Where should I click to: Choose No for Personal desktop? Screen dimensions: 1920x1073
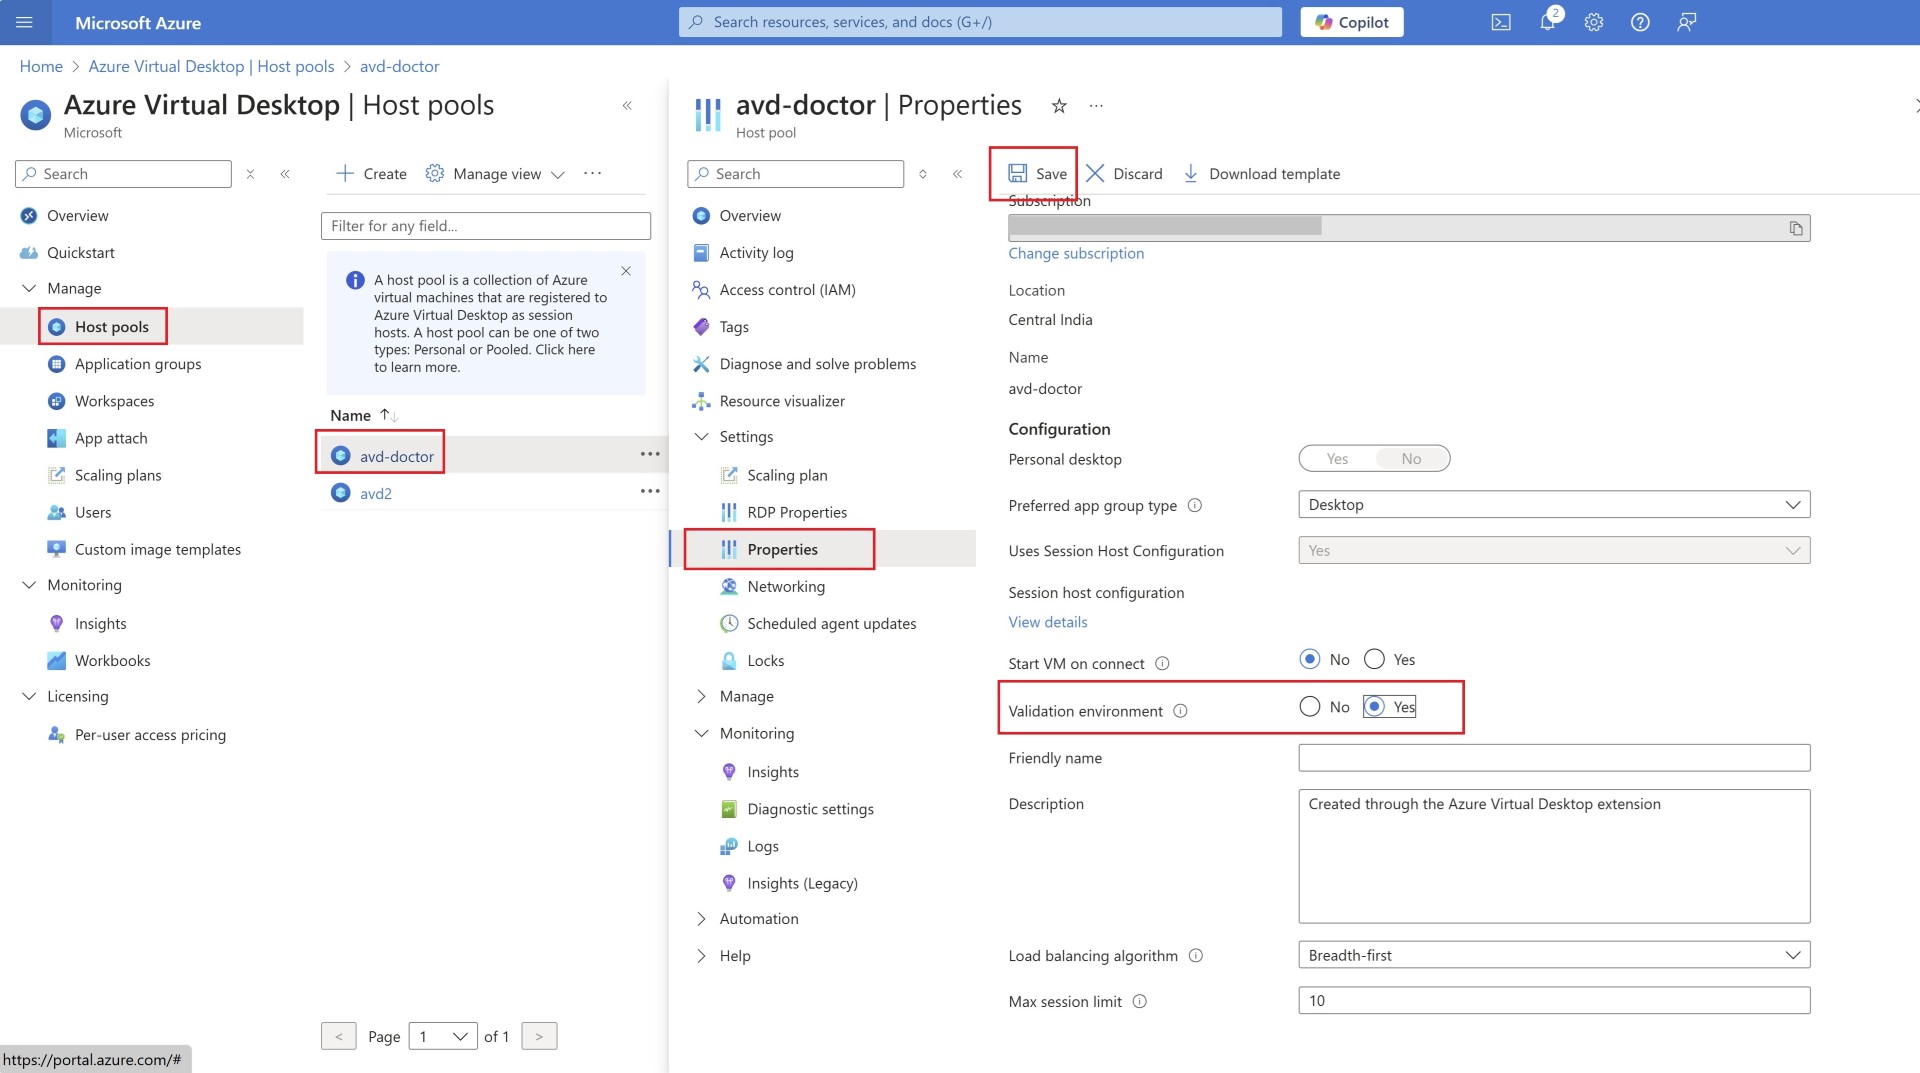coord(1411,459)
